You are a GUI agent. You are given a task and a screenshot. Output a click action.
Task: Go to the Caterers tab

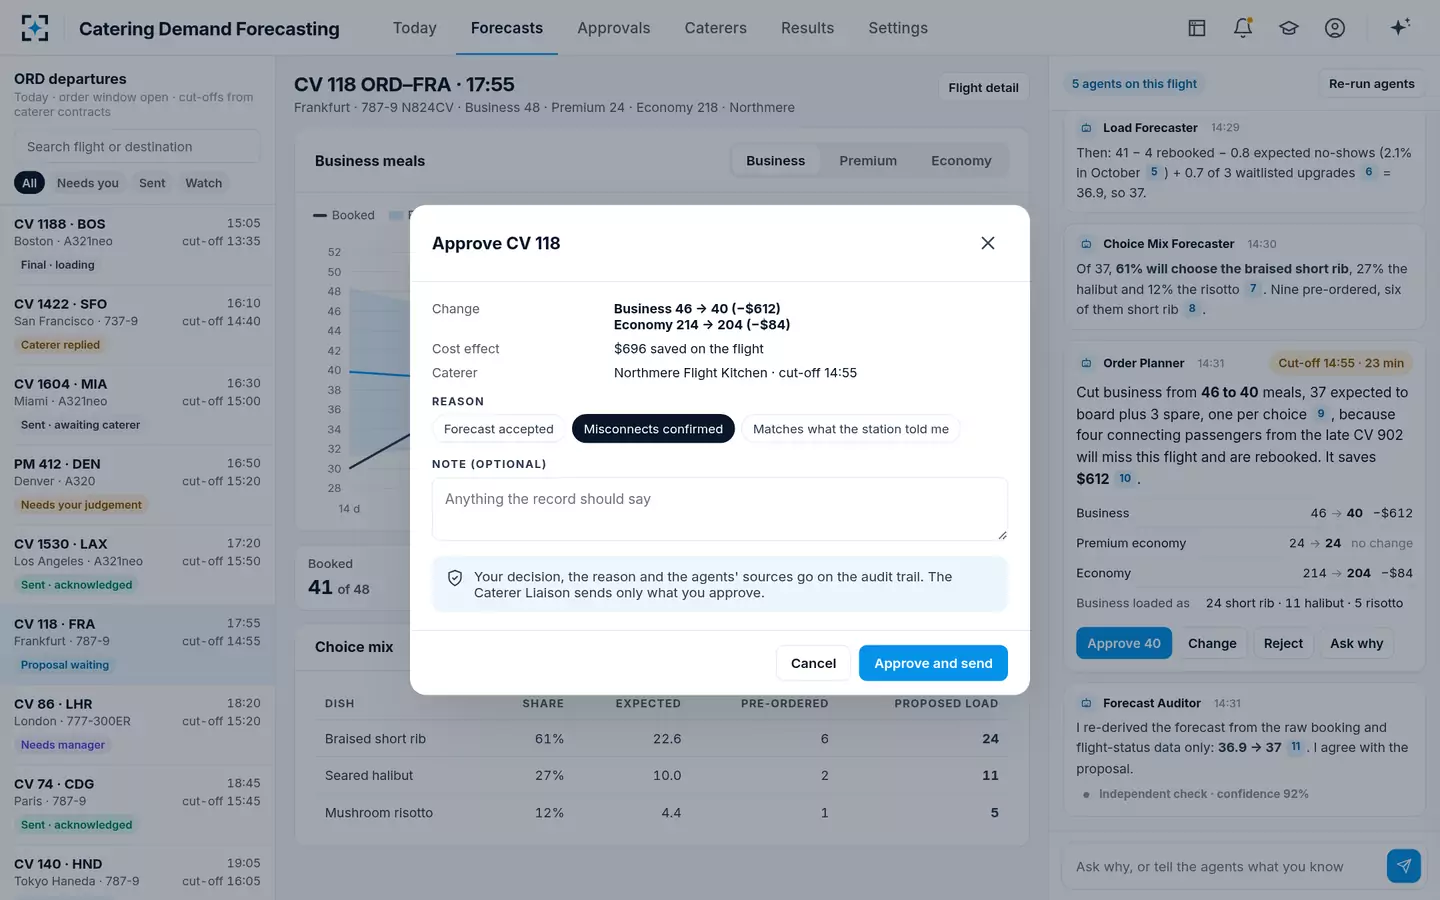(x=716, y=28)
